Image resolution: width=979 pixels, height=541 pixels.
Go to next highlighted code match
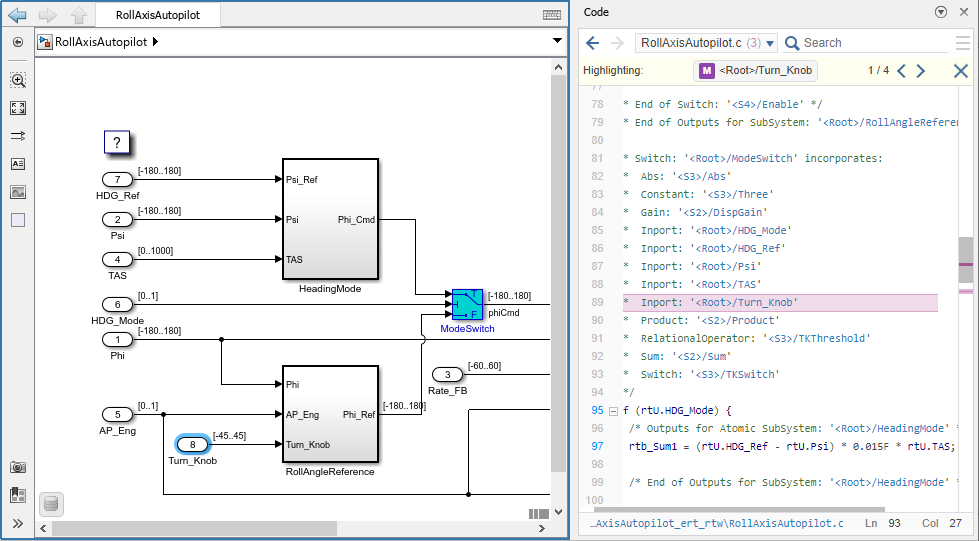click(x=921, y=71)
